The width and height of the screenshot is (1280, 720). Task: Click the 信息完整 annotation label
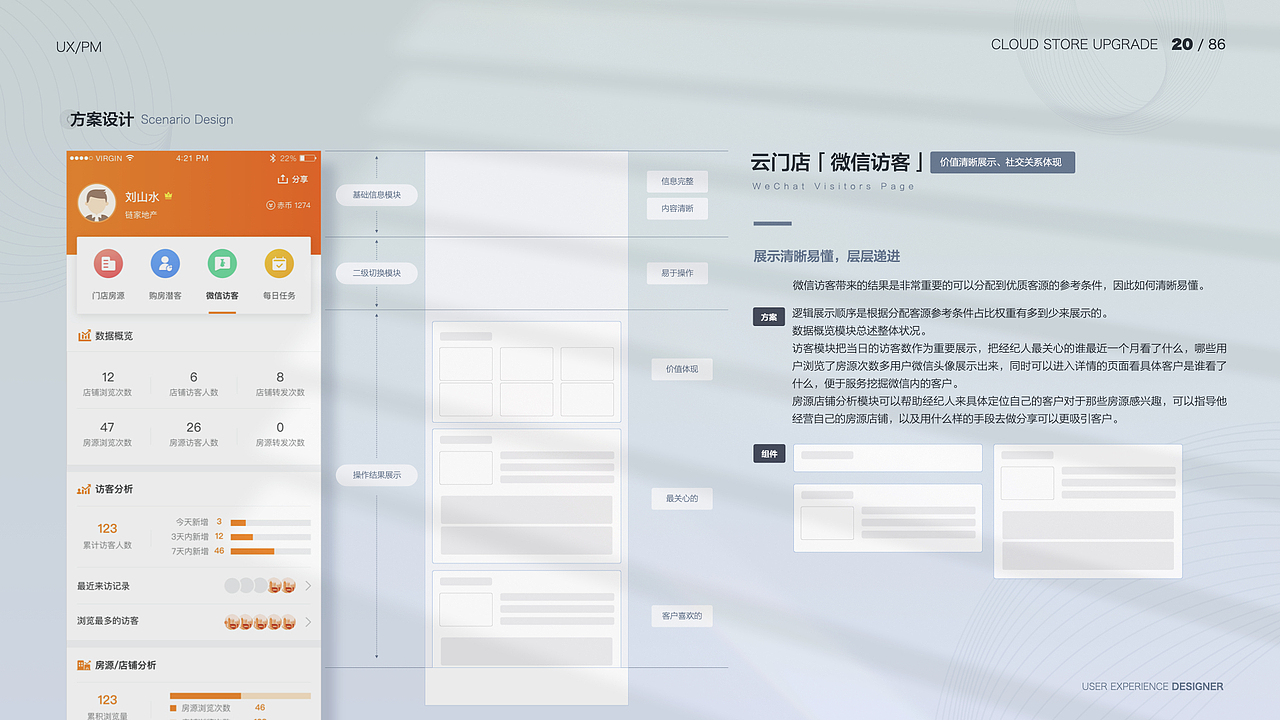pyautogui.click(x=677, y=181)
